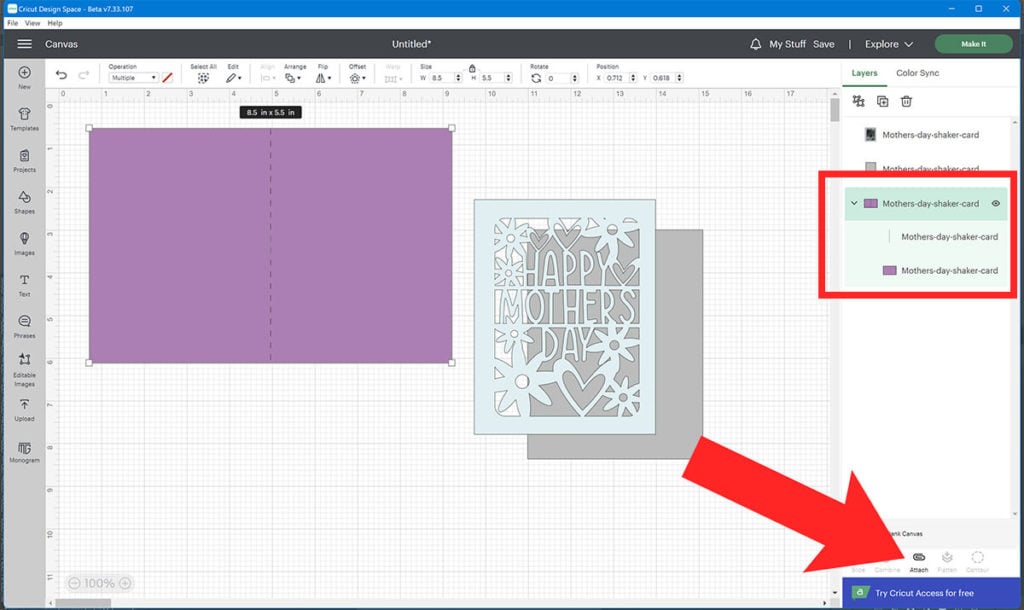This screenshot has height=610, width=1024.
Task: Expand the Explore dropdown
Action: point(888,44)
